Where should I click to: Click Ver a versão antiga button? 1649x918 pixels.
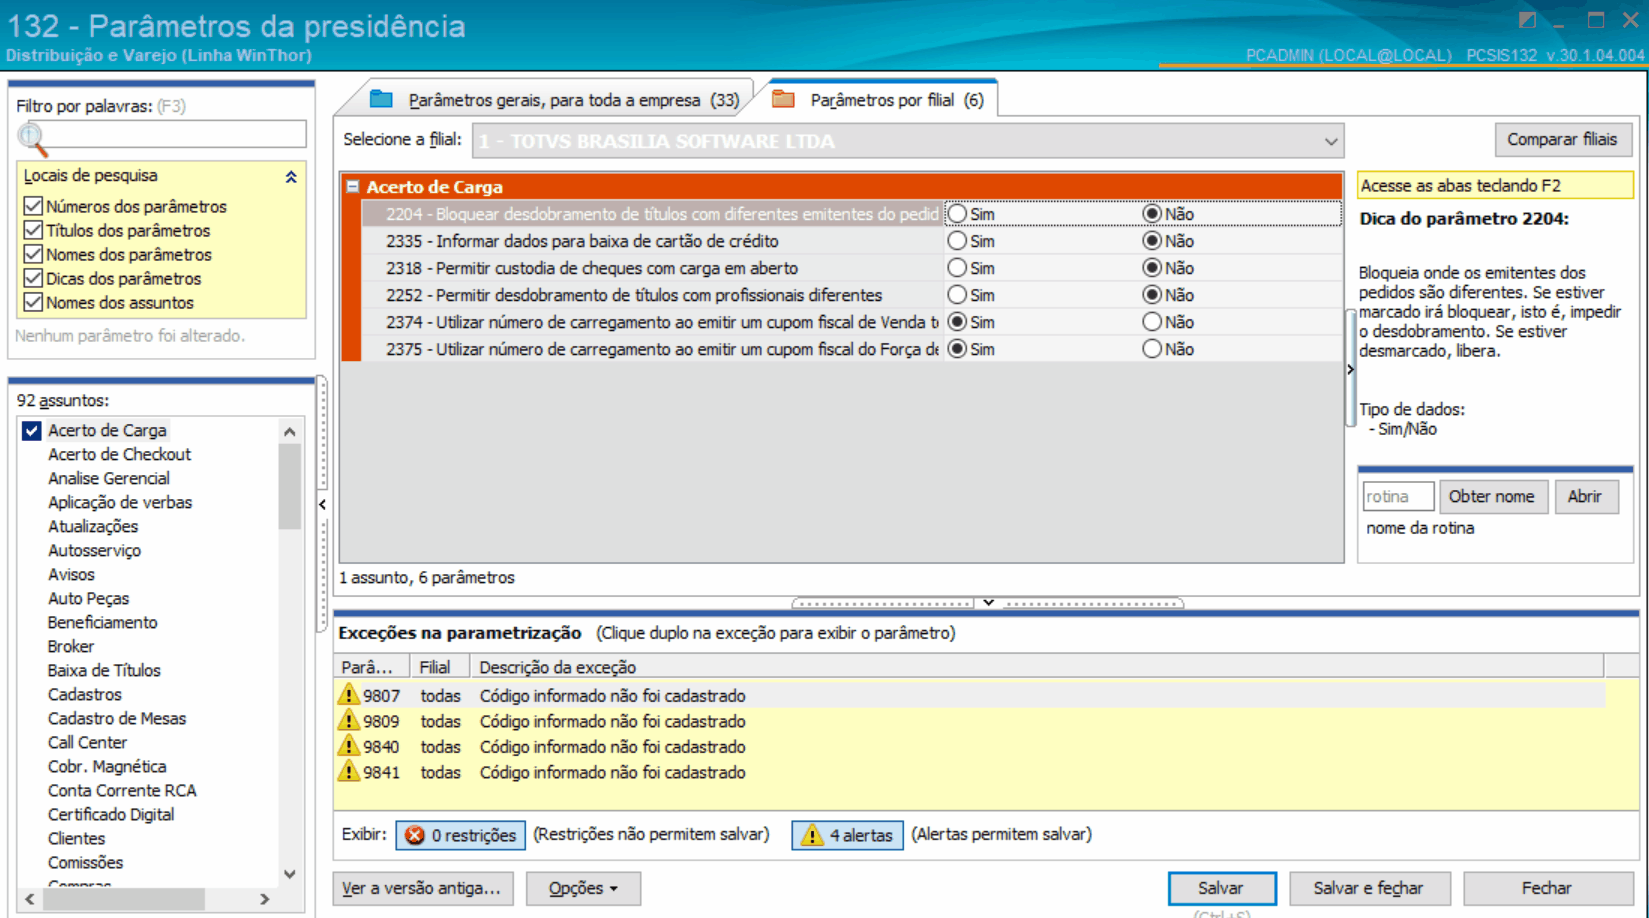[x=421, y=888]
